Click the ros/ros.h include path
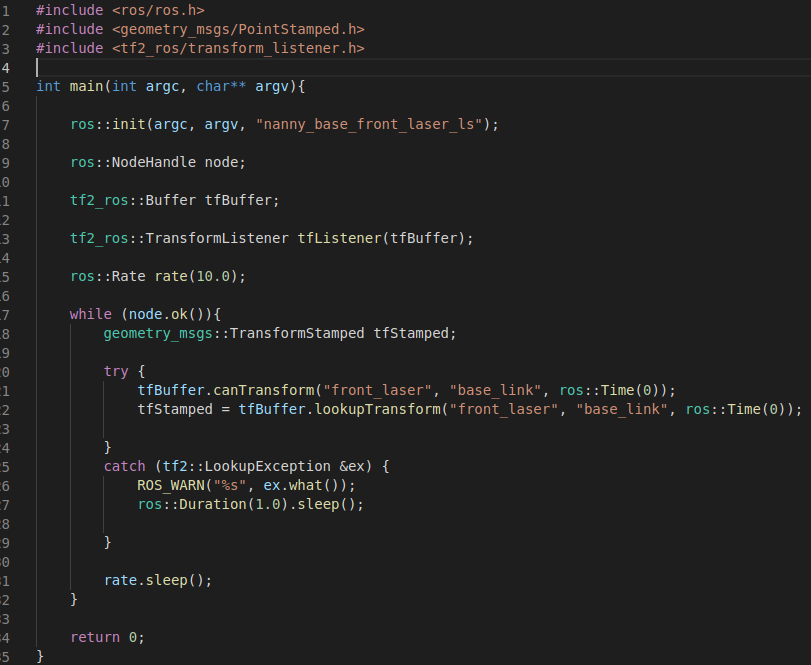The width and height of the screenshot is (811, 665). coord(157,10)
